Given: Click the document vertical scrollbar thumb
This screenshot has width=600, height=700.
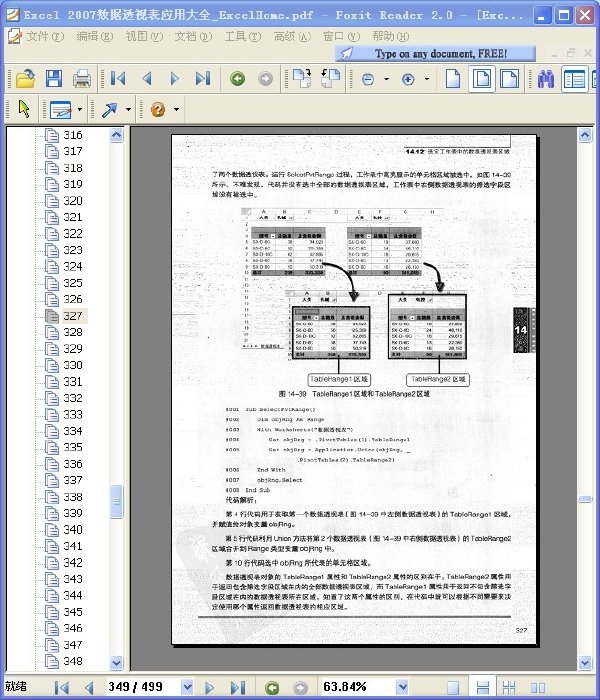Looking at the screenshot, I should pos(585,499).
